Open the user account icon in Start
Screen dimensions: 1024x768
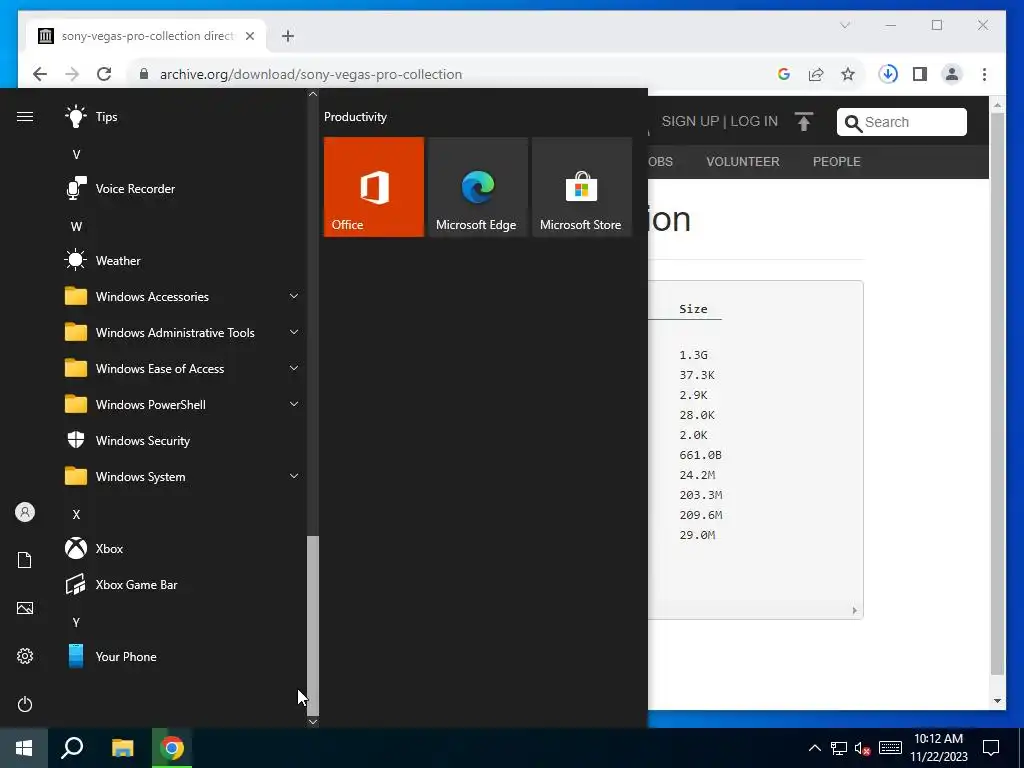point(25,512)
